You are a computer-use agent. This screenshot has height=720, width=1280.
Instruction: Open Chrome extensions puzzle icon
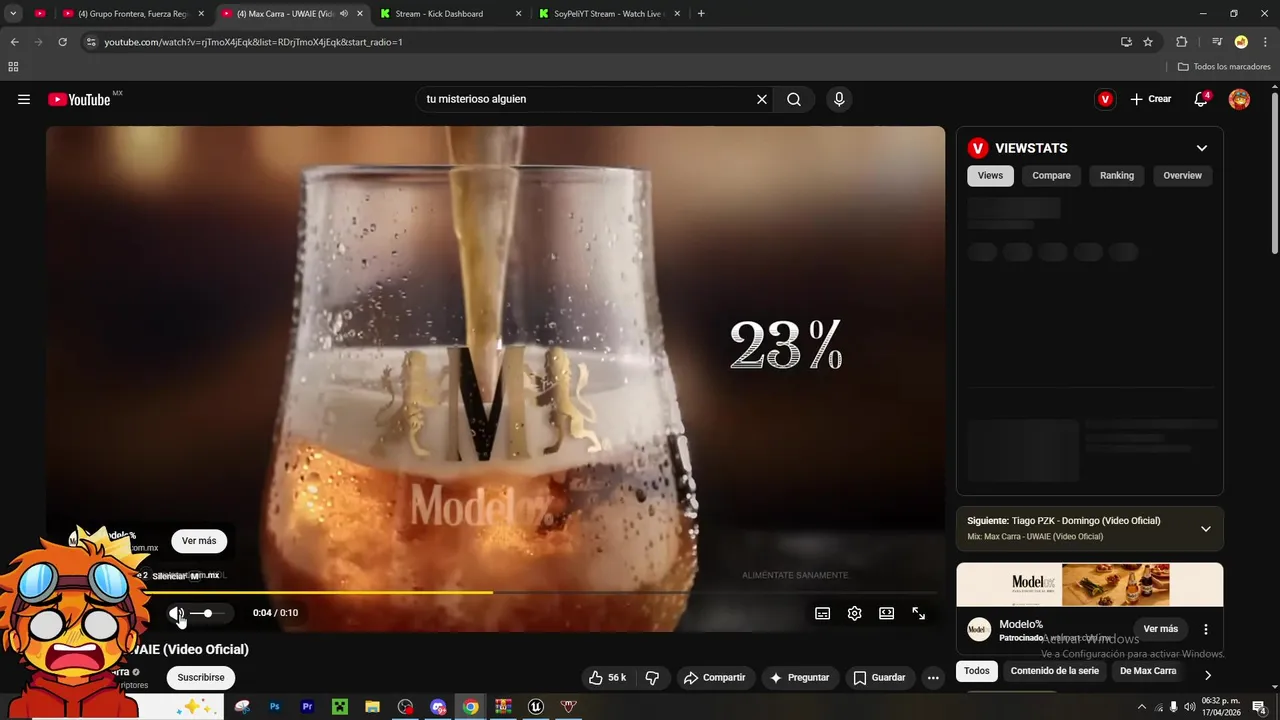1181,42
